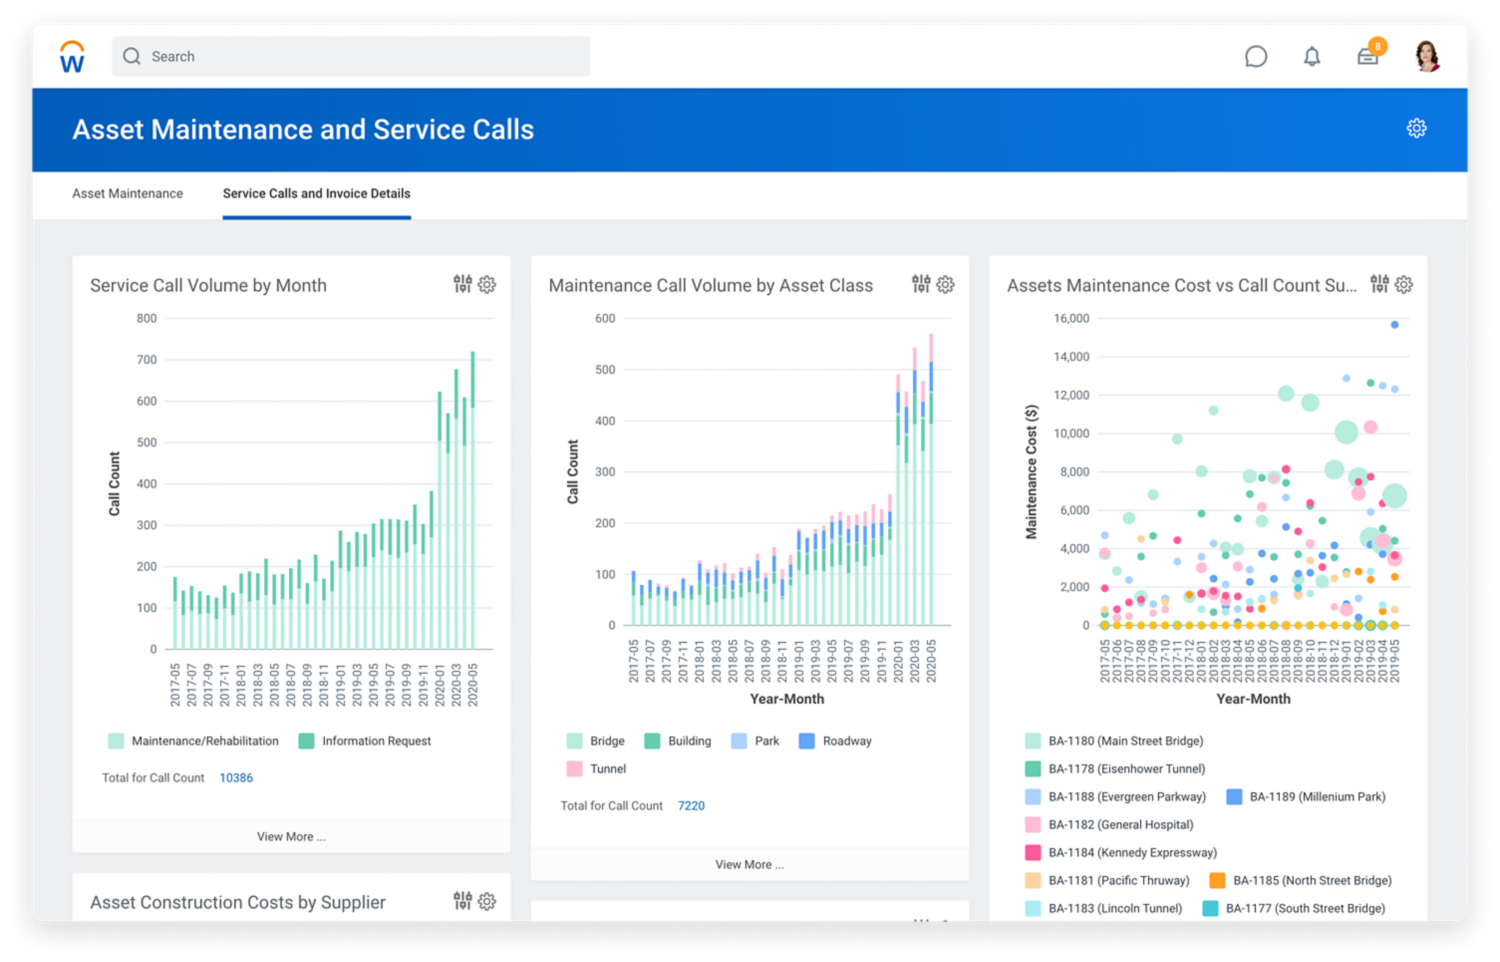Click the Maintenance Cost ($) axis label

(1031, 472)
